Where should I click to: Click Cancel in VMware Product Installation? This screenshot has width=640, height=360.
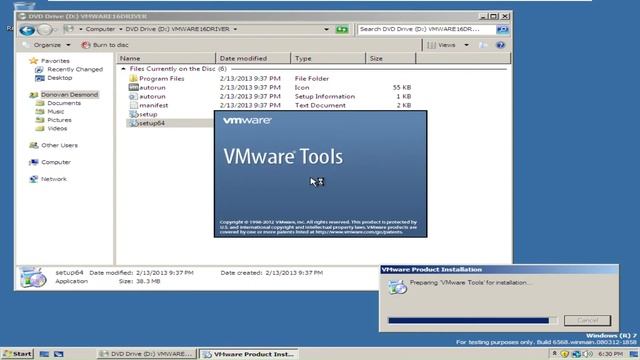(587, 320)
